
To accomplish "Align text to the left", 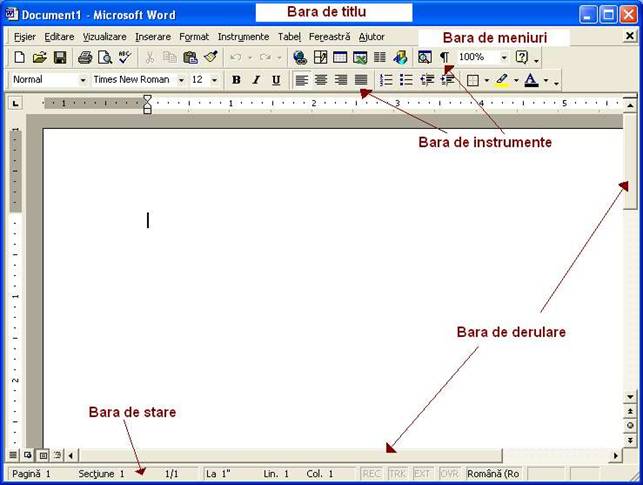I will pos(301,80).
